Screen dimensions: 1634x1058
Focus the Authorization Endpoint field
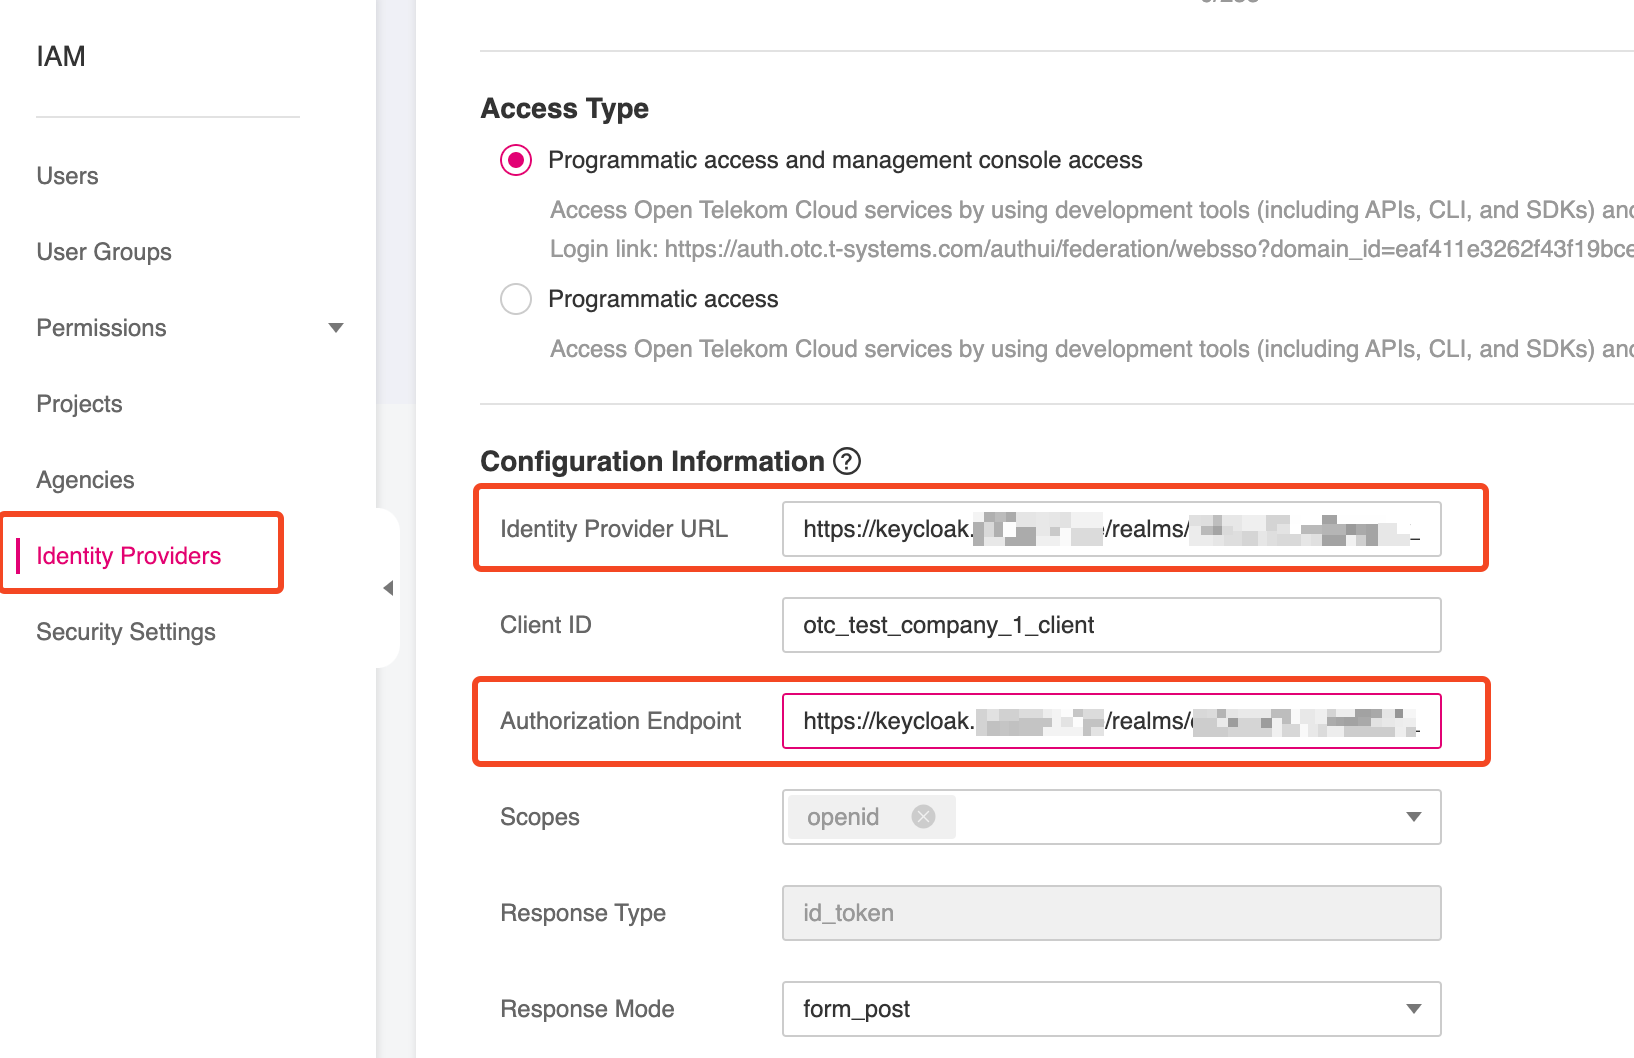1110,721
